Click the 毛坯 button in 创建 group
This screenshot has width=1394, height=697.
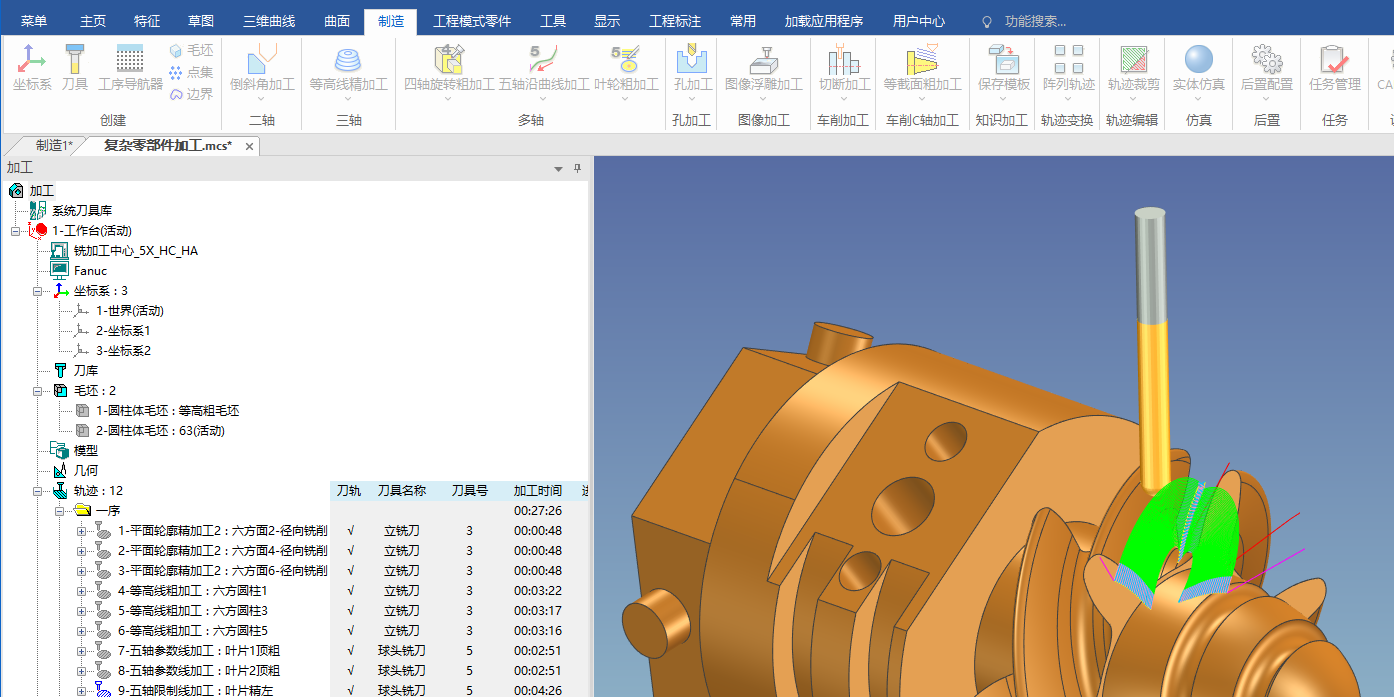click(x=191, y=50)
